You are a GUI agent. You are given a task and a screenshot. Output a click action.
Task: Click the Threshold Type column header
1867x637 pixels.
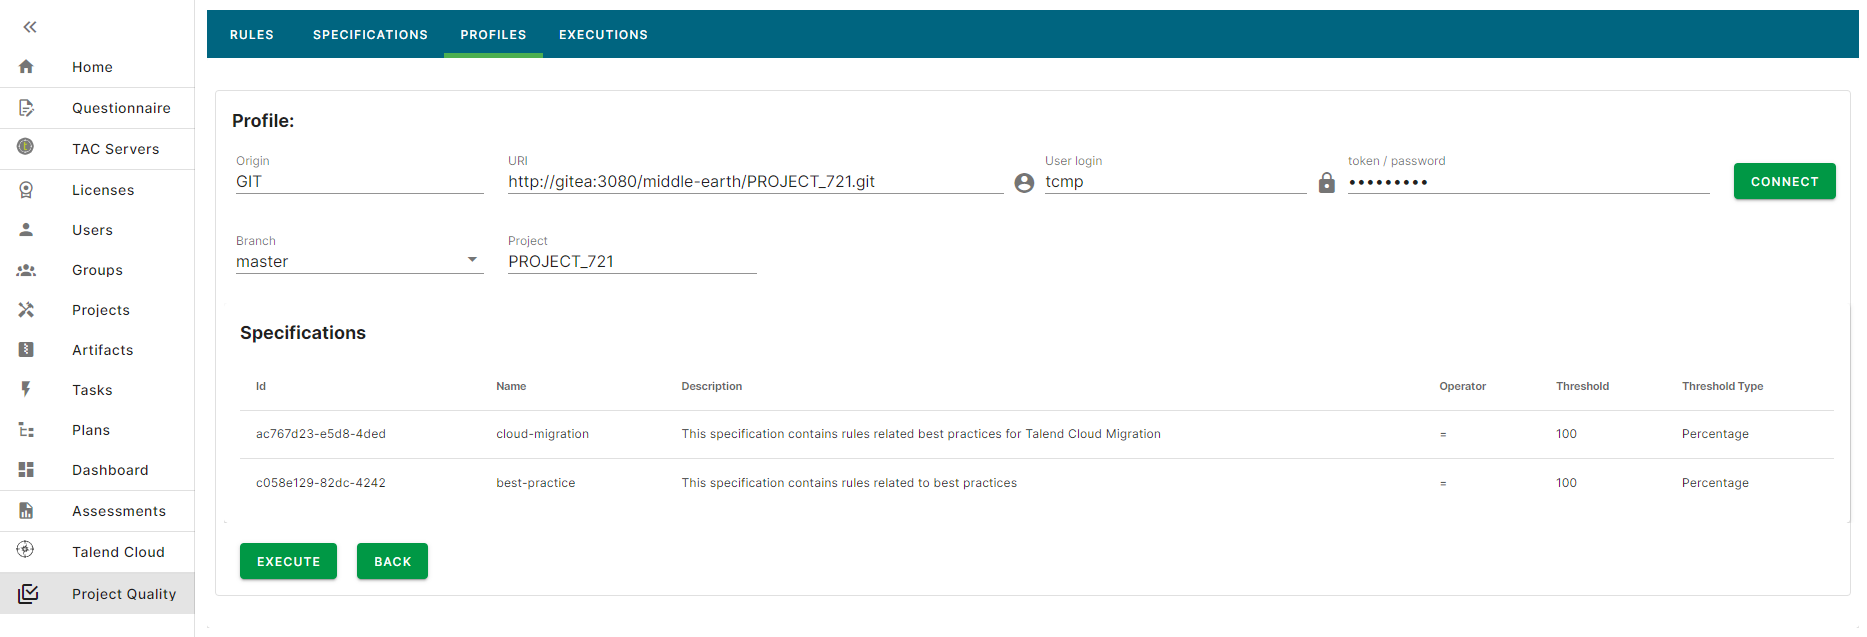click(1722, 386)
